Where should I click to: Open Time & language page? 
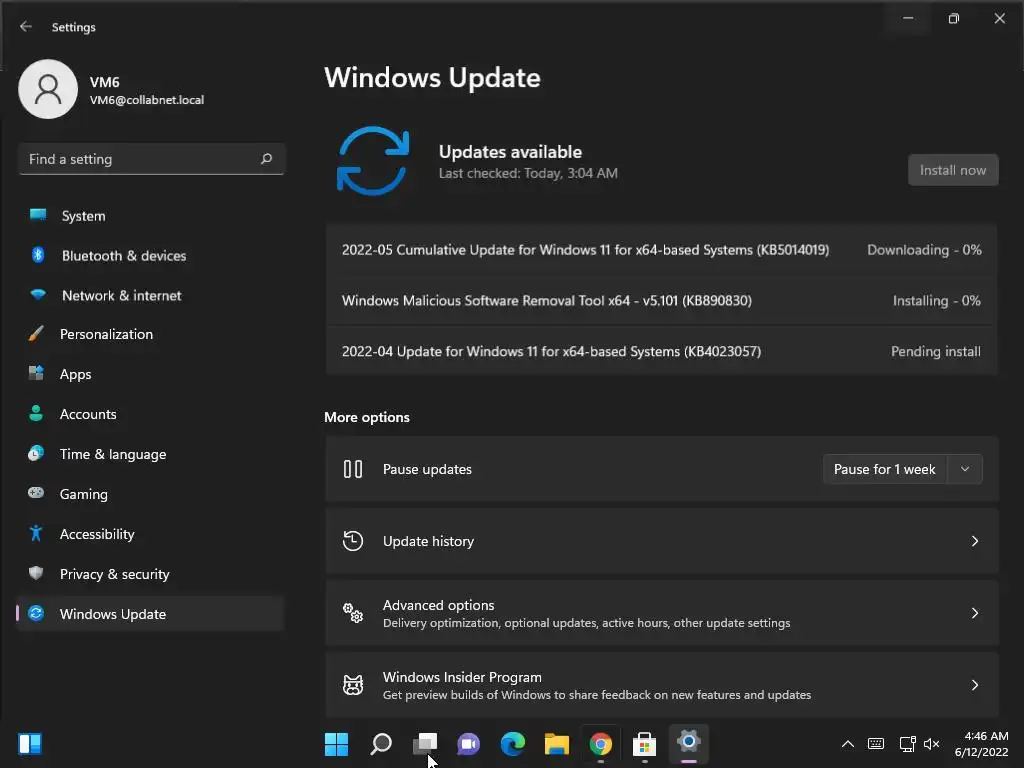click(x=150, y=454)
